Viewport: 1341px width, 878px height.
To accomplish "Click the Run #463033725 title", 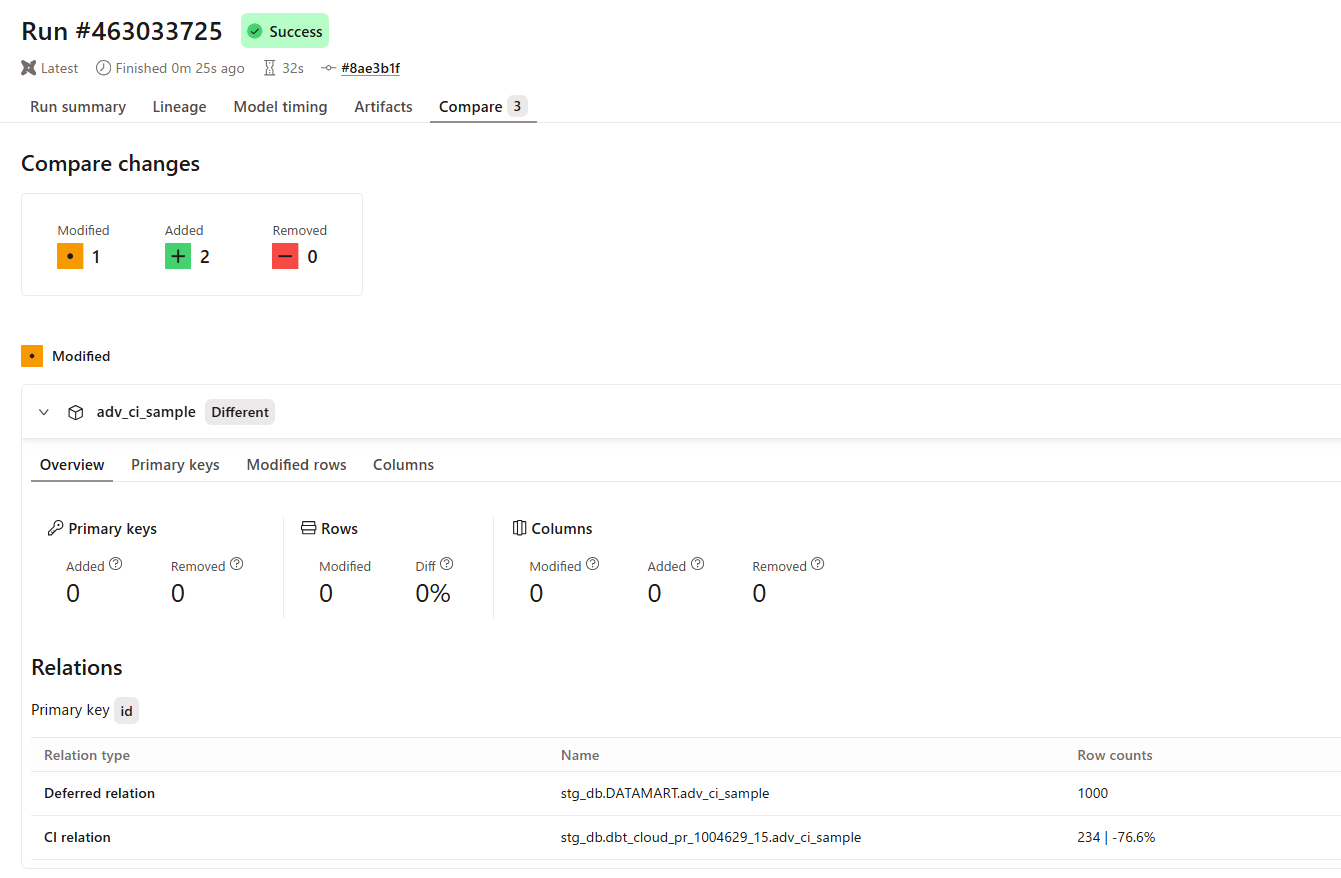I will (122, 31).
